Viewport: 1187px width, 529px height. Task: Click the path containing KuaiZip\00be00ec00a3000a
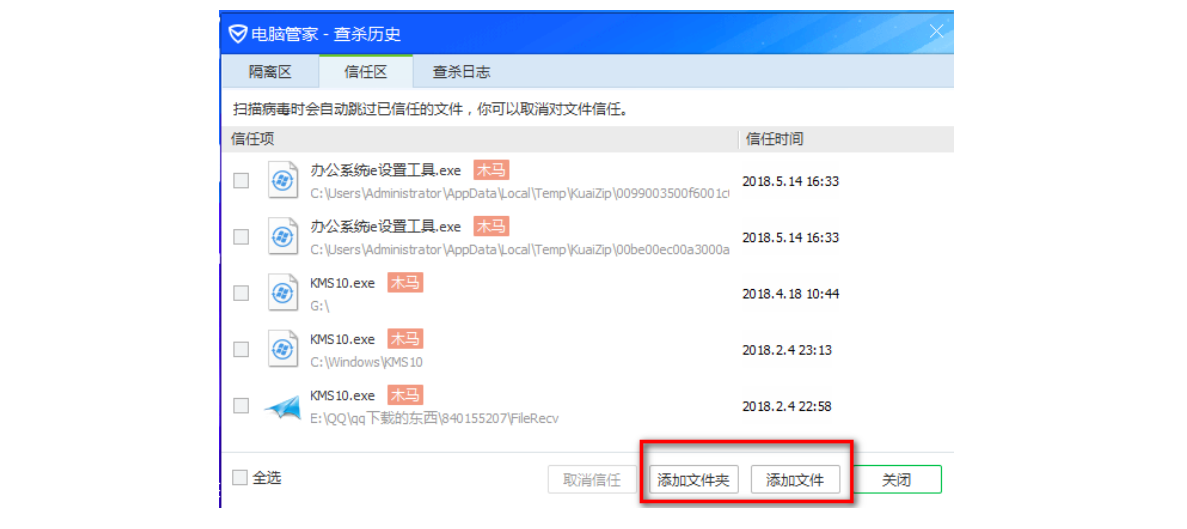[x=520, y=250]
